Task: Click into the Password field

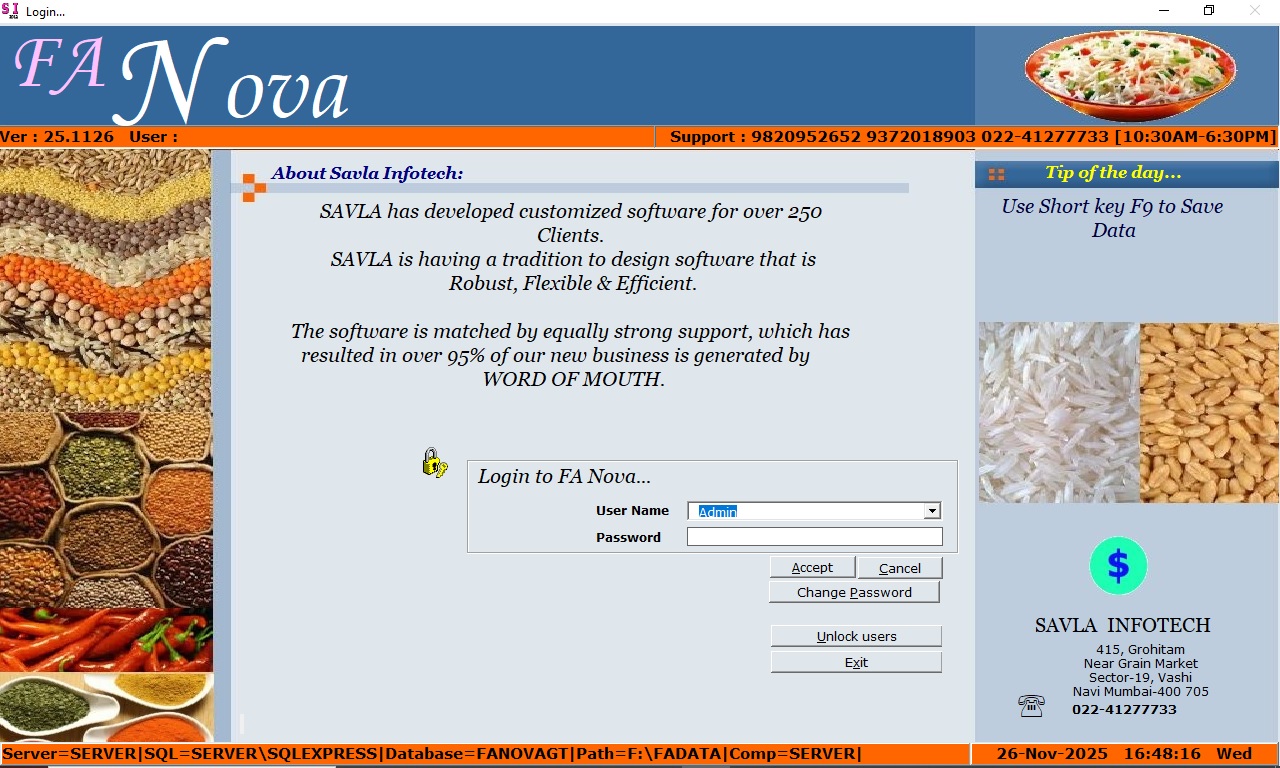Action: [x=814, y=537]
